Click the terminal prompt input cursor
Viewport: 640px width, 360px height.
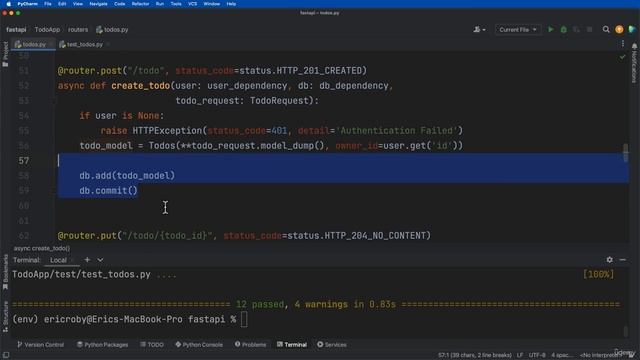244,319
